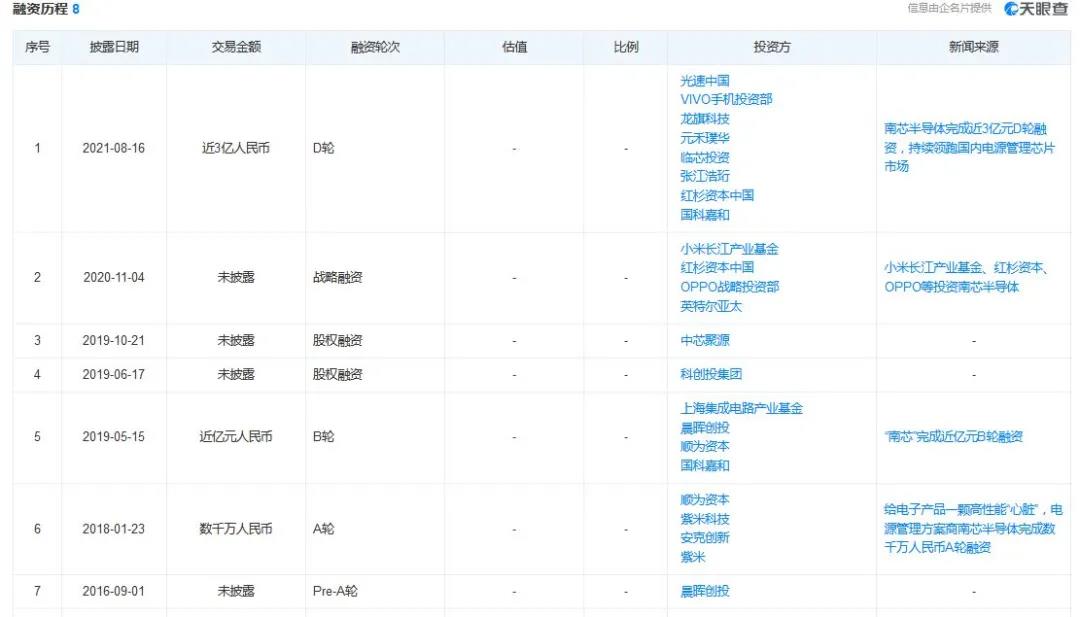This screenshot has height=617, width=1080.
Task: Click the amount 数千万人民币
Action: (x=236, y=529)
